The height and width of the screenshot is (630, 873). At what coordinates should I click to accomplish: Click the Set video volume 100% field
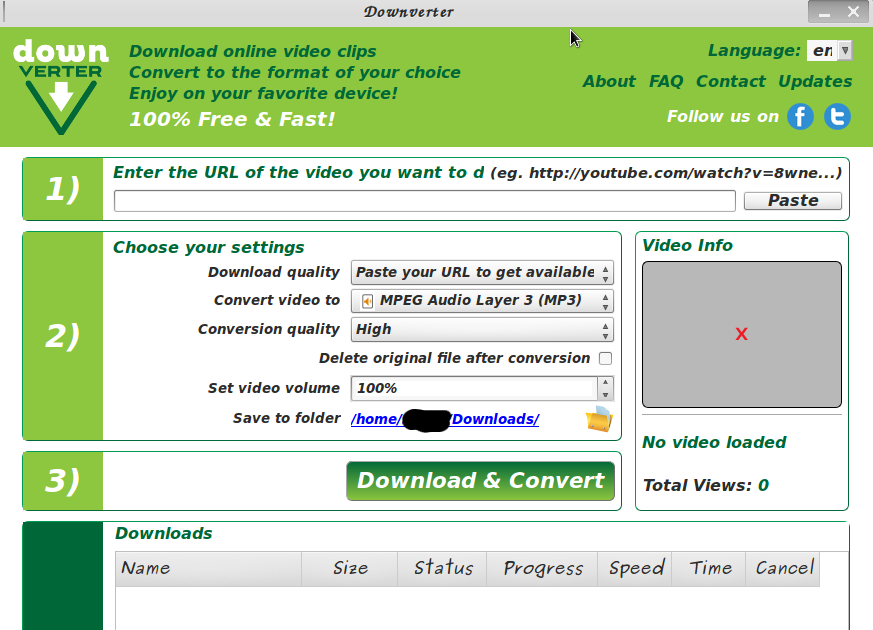point(474,388)
